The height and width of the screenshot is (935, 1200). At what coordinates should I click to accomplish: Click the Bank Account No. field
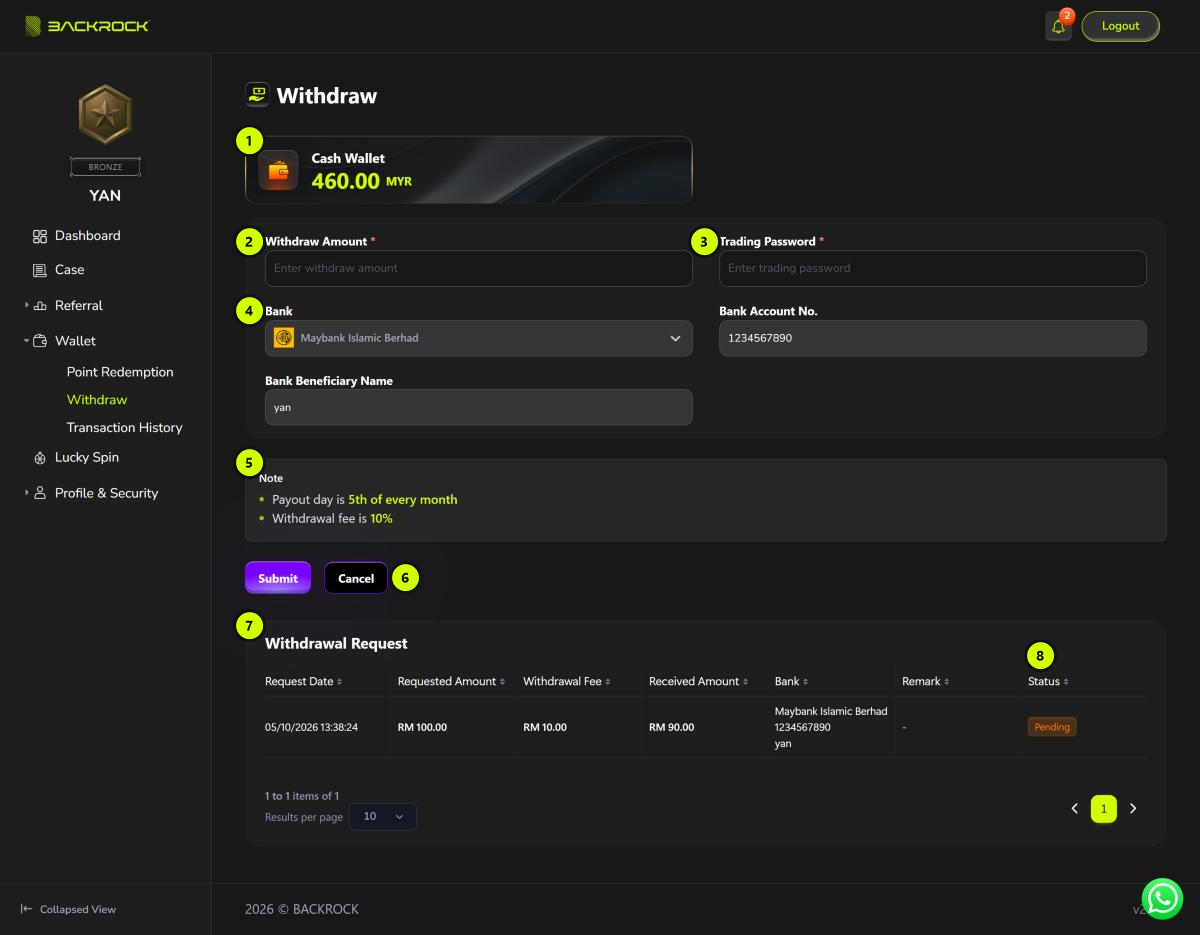(932, 338)
